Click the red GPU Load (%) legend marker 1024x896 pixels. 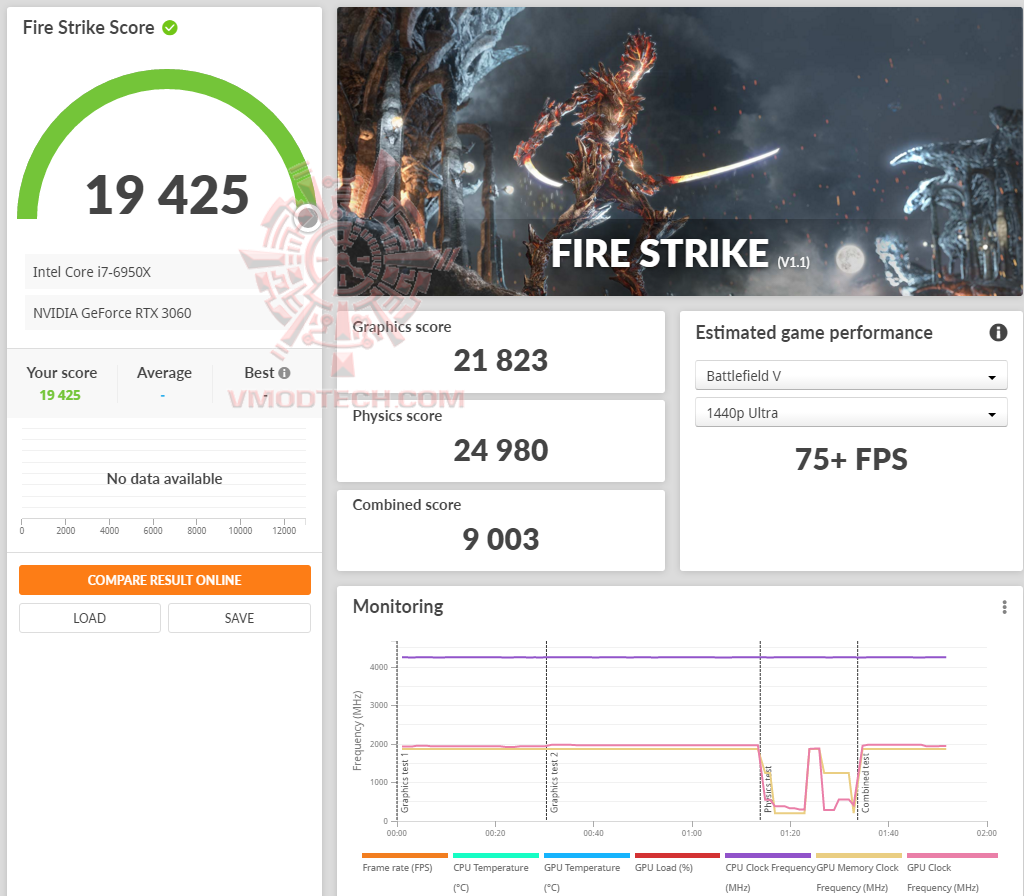(676, 856)
